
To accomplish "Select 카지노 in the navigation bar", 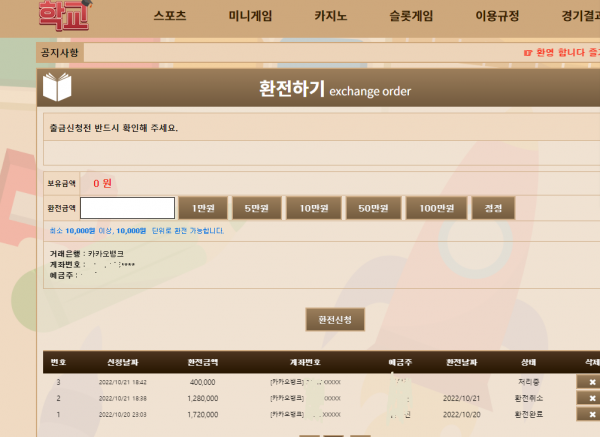I will pos(331,16).
